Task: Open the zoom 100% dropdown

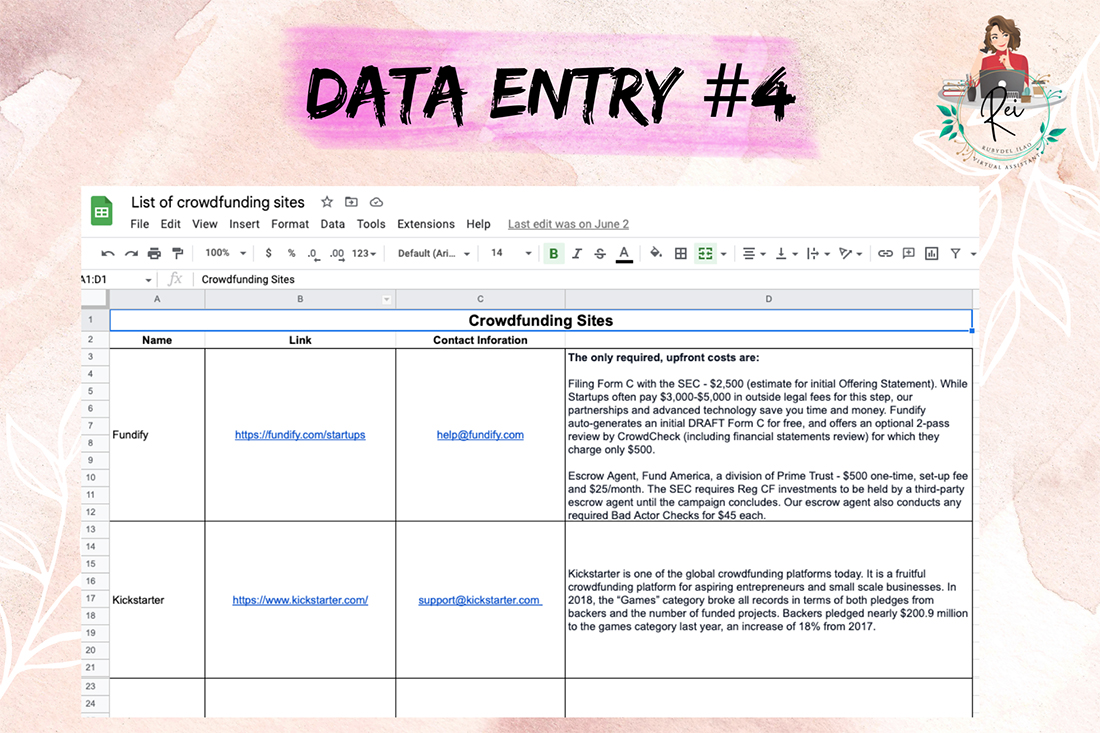Action: pyautogui.click(x=225, y=253)
